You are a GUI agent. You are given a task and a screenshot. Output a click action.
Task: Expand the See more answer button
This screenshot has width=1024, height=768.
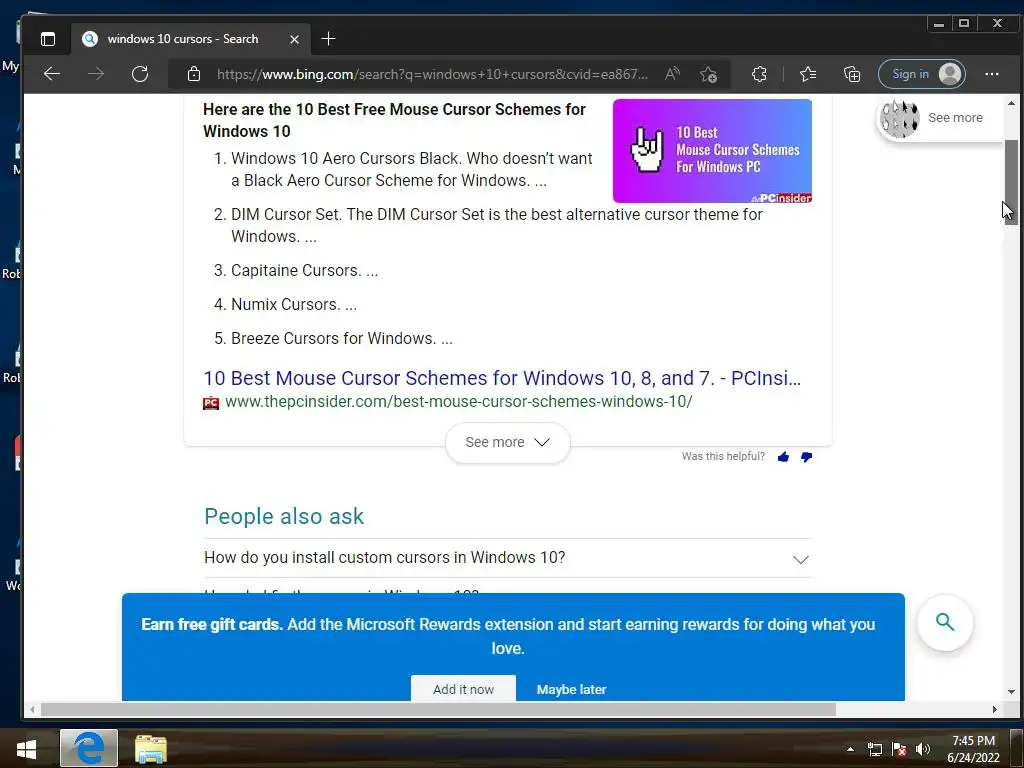pyautogui.click(x=507, y=443)
